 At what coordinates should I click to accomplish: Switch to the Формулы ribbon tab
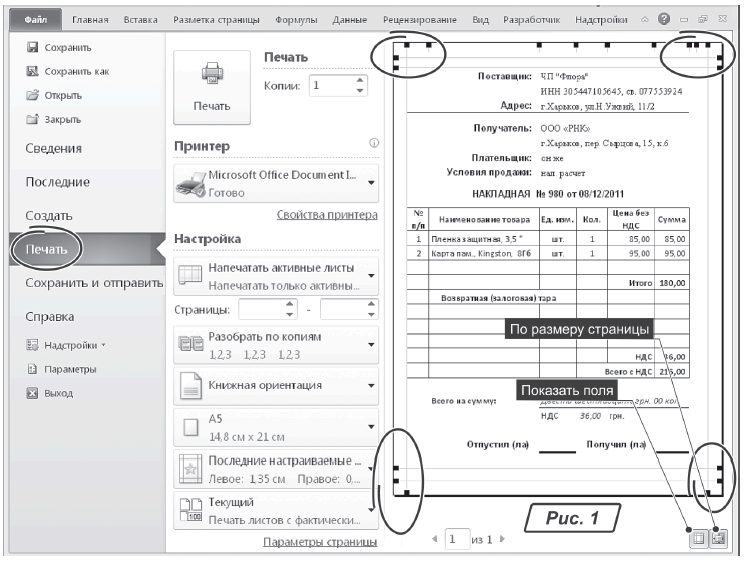pos(298,20)
